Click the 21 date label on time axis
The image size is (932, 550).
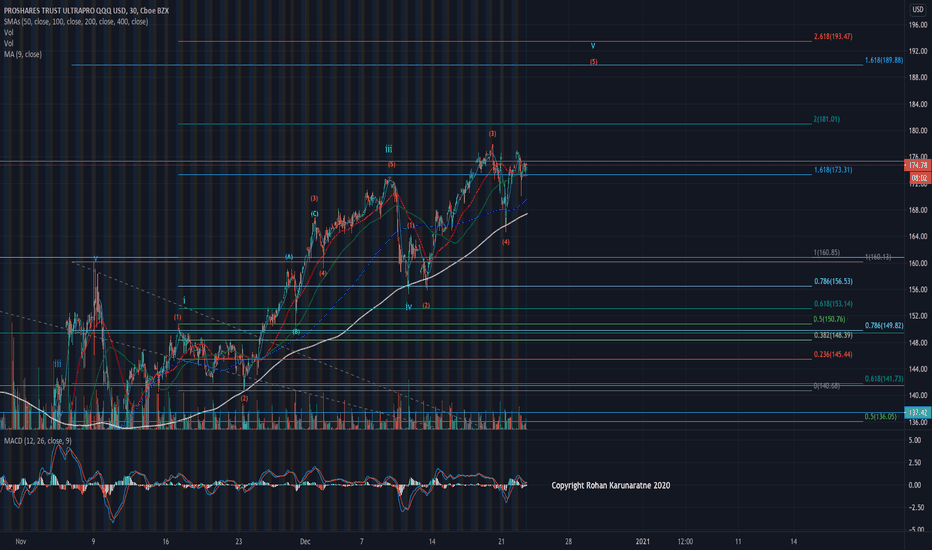pyautogui.click(x=502, y=542)
